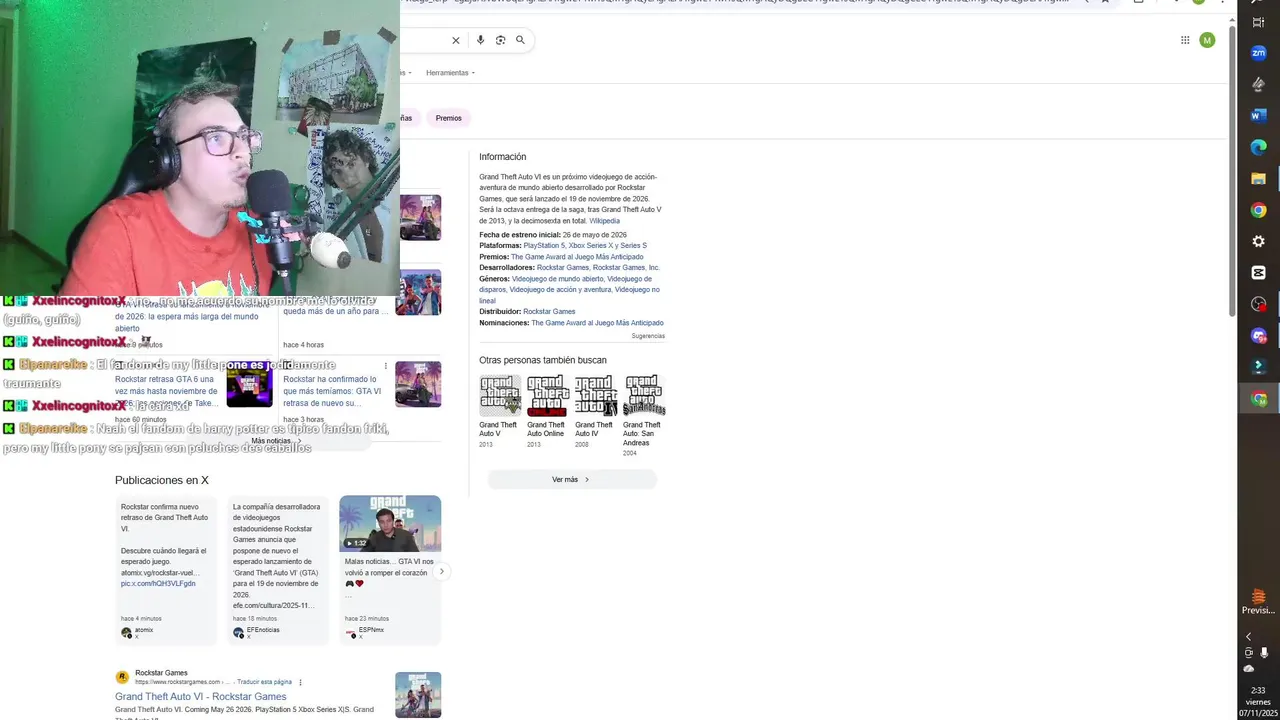This screenshot has width=1280, height=720.
Task: Click the microphone icon in the system tray
Action: click(x=1265, y=652)
